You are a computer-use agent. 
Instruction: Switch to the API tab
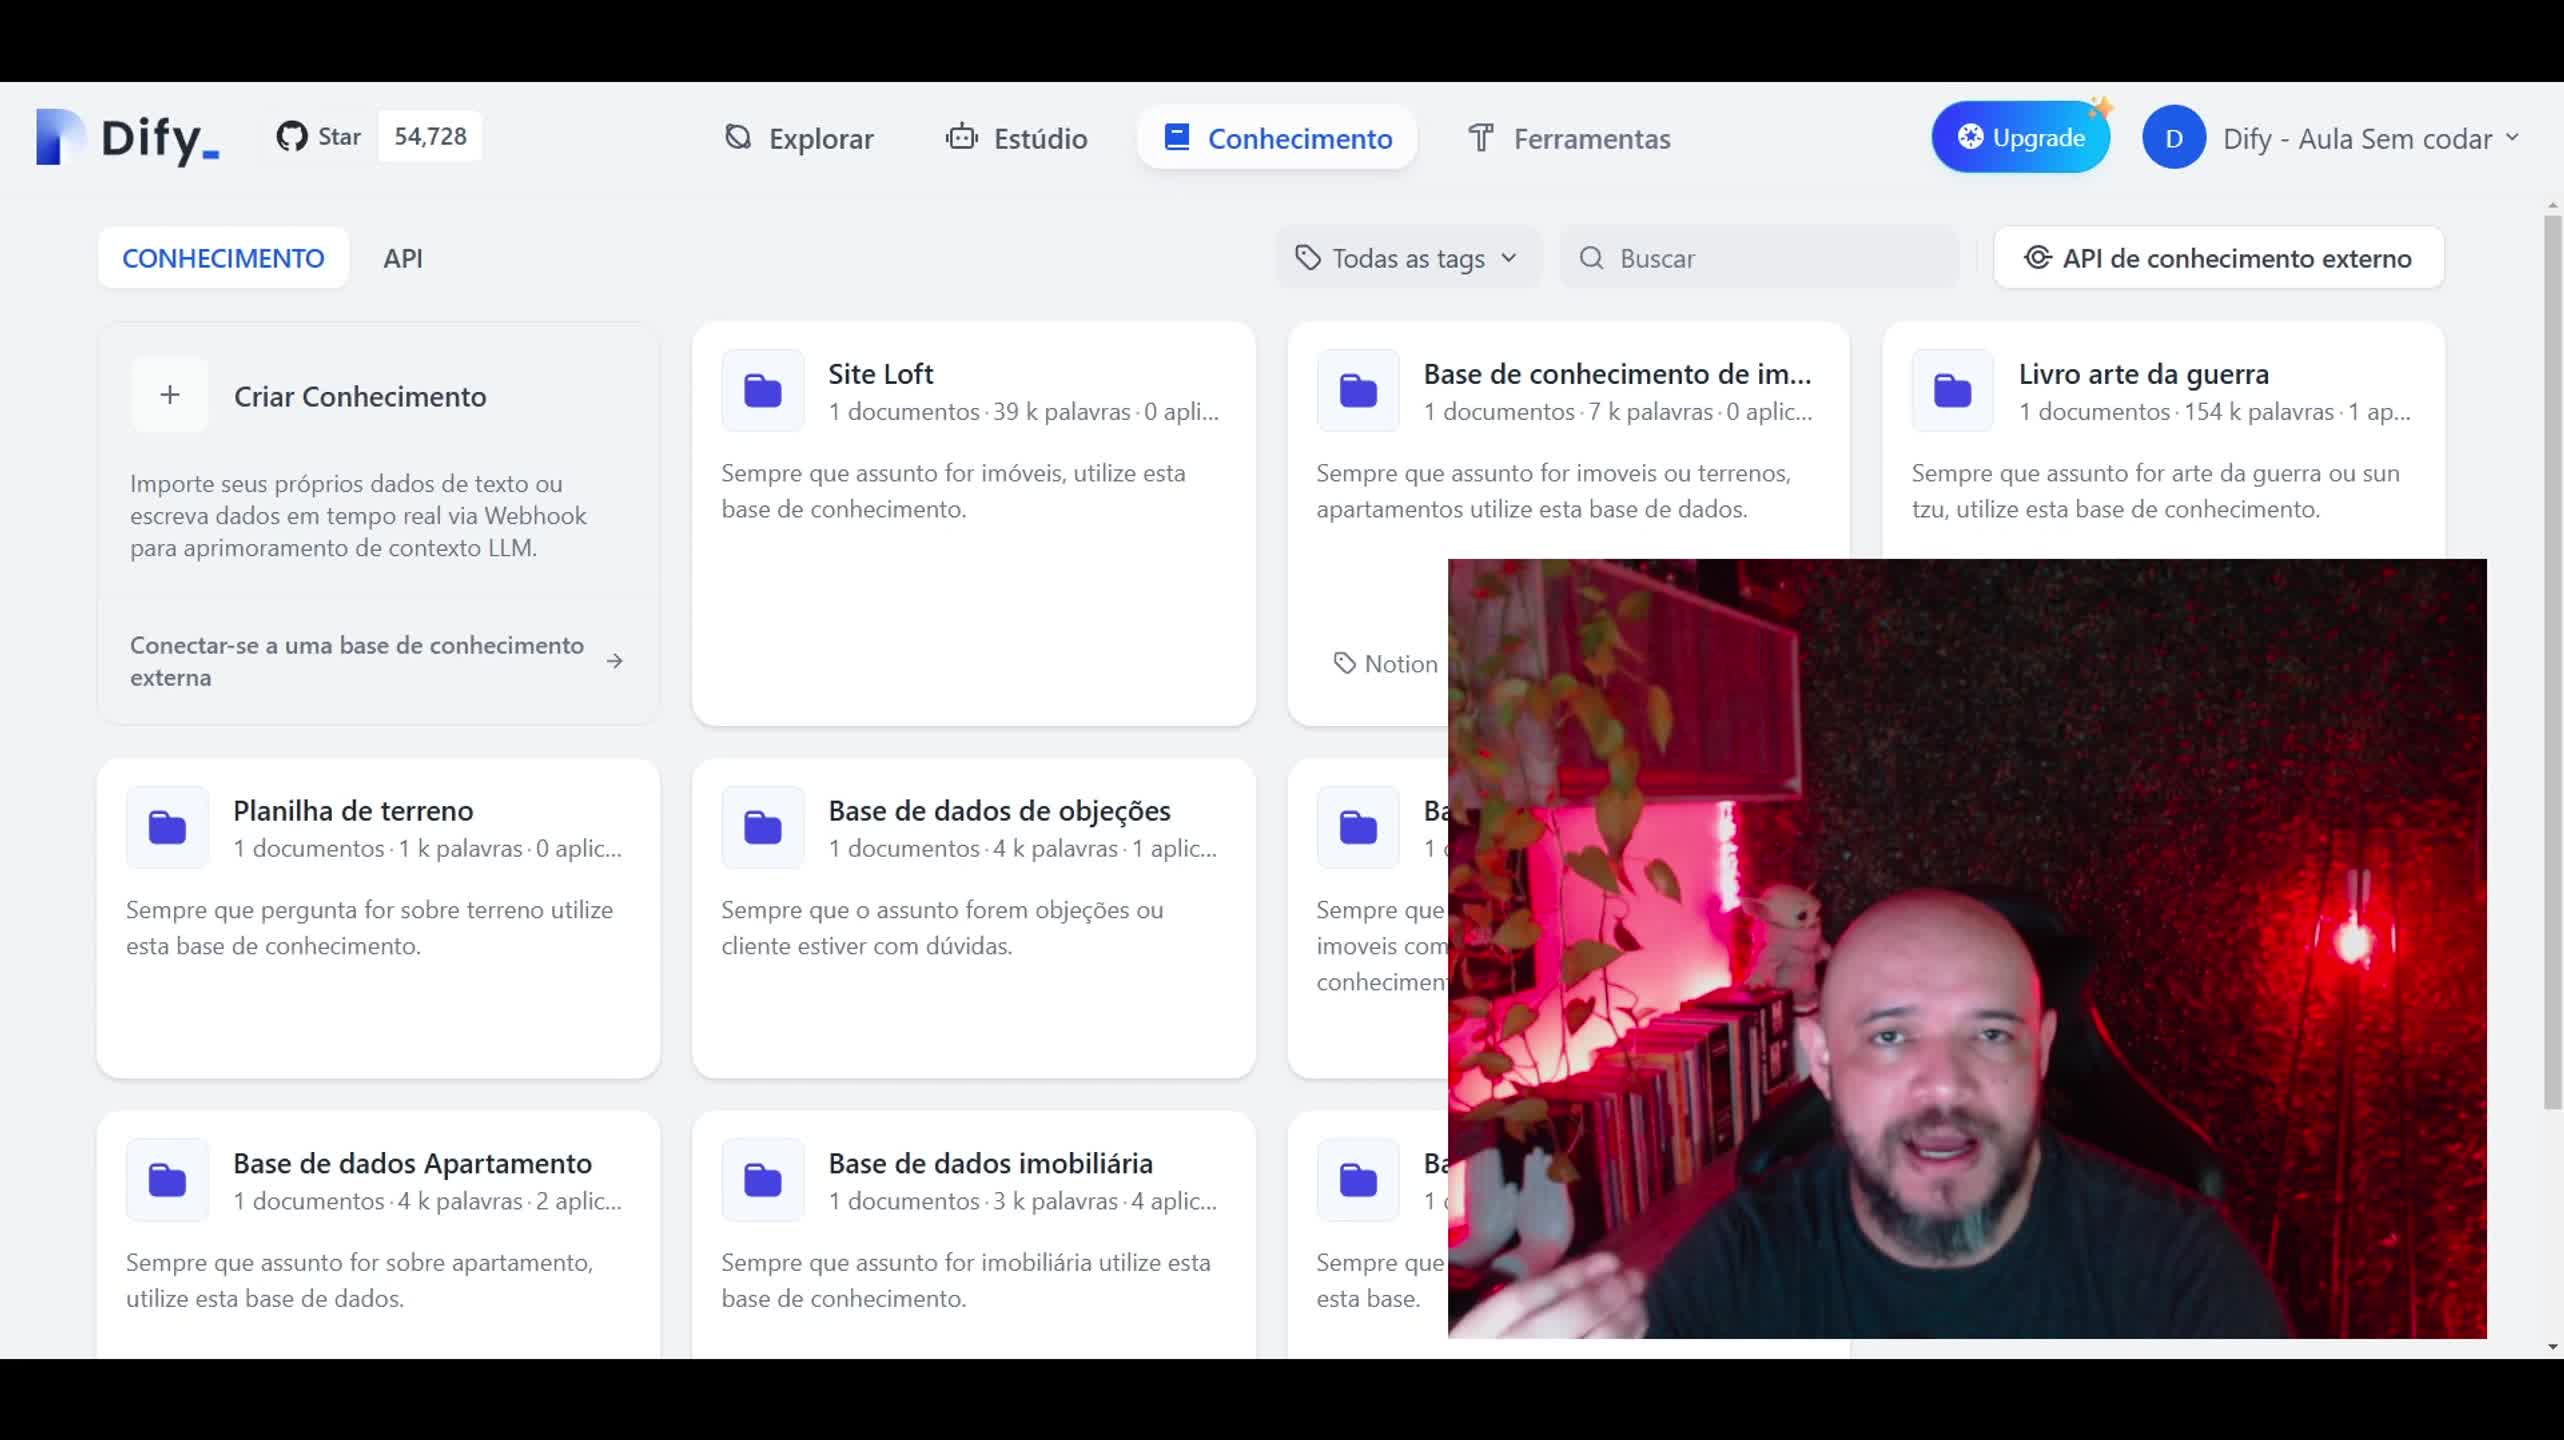click(x=403, y=259)
